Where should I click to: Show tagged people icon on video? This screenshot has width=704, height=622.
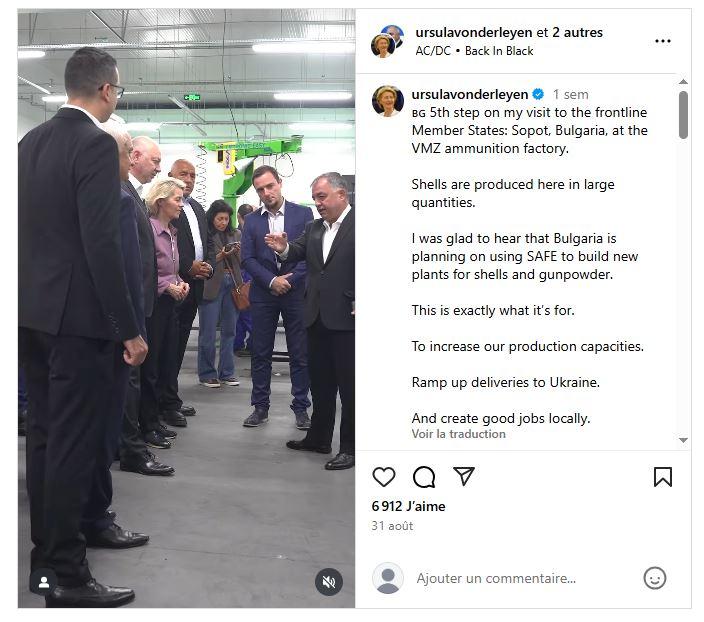pyautogui.click(x=44, y=582)
